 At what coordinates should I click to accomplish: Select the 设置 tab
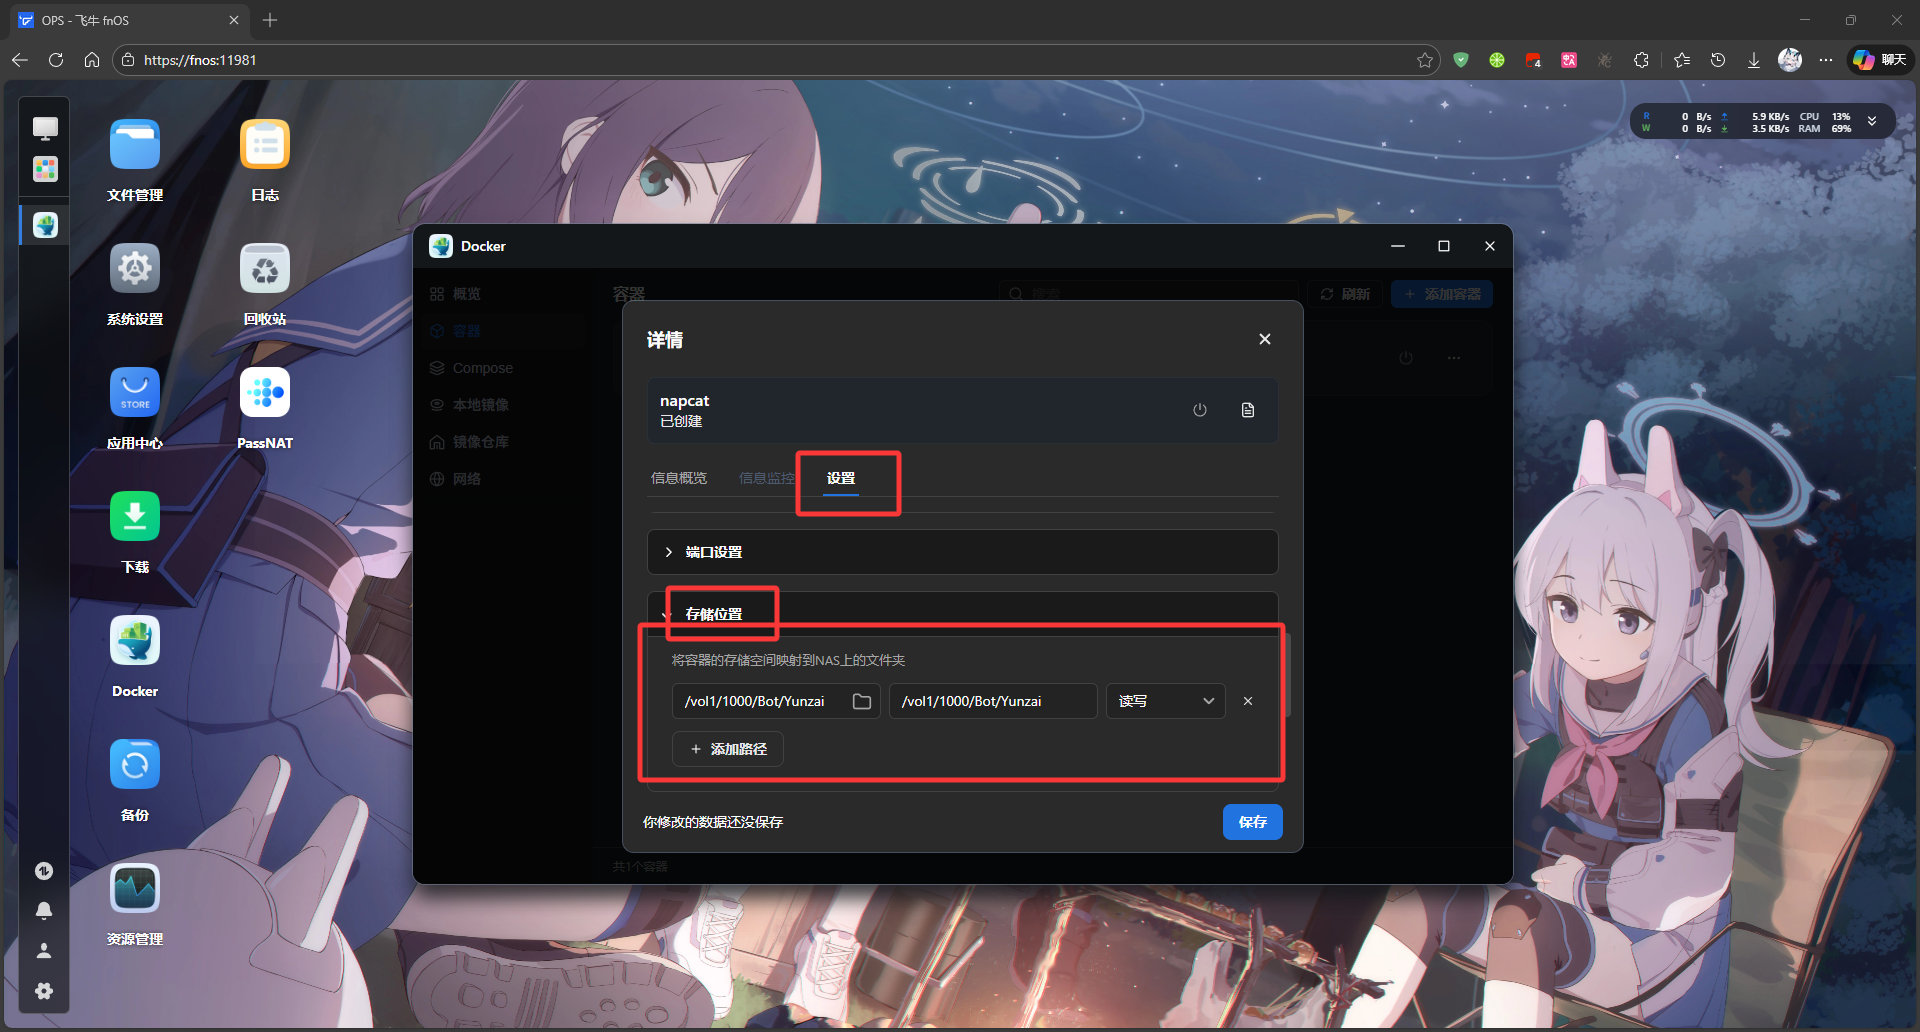(841, 478)
